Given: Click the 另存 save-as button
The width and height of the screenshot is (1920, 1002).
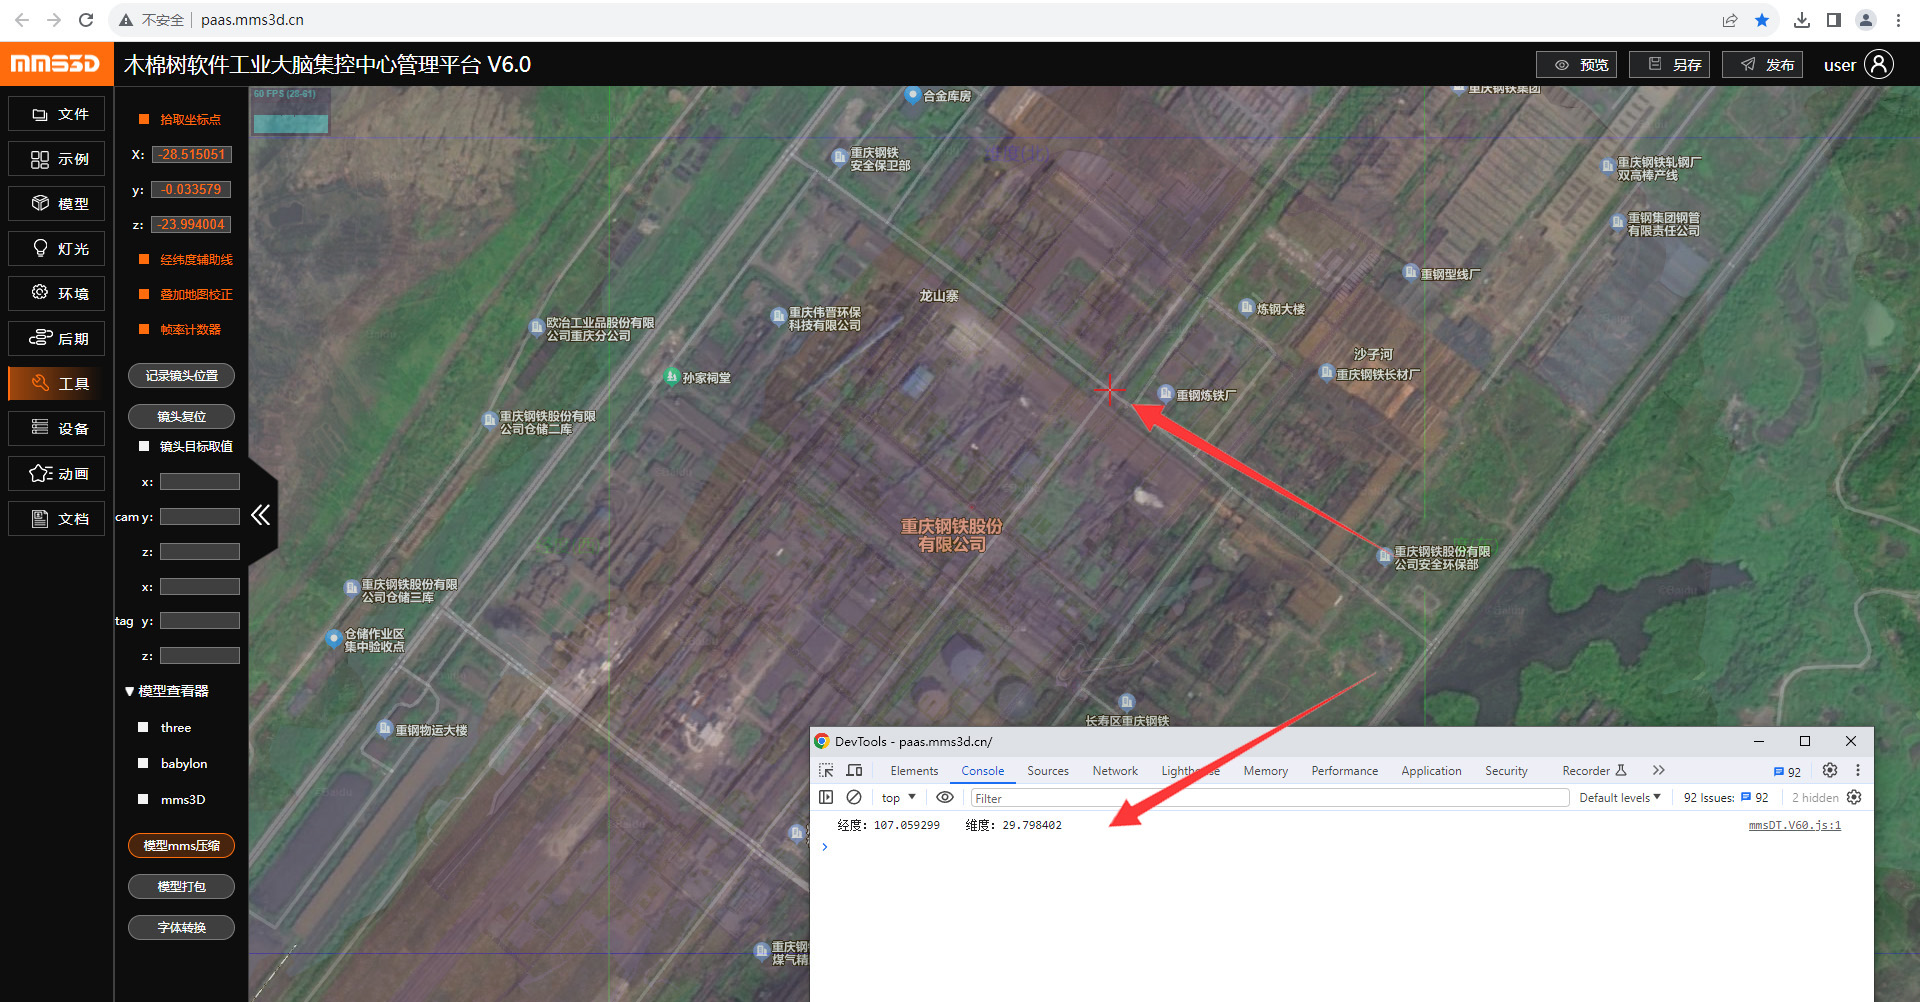Looking at the screenshot, I should (1669, 65).
